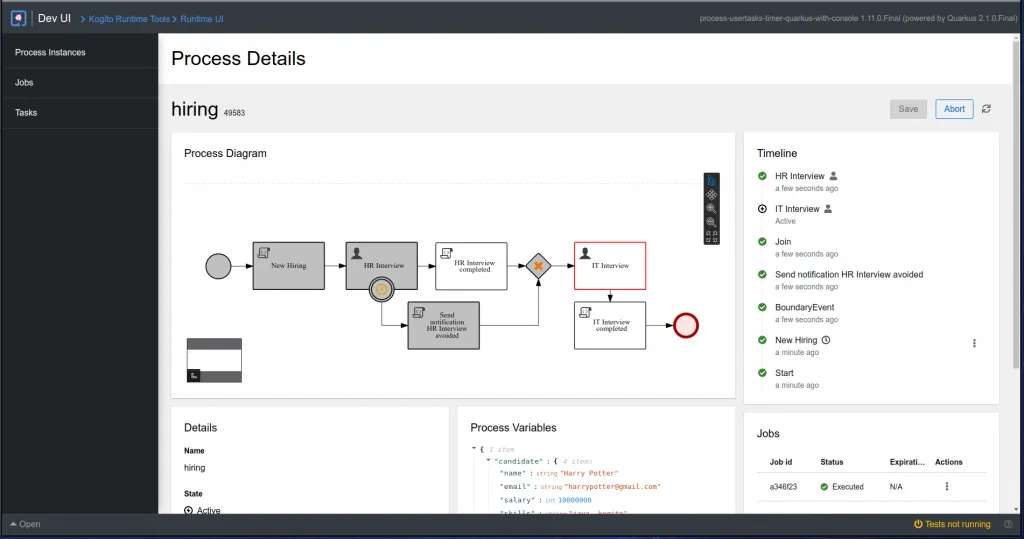Click the Job id a346f23 cell
This screenshot has height=539, width=1024.
pyautogui.click(x=783, y=487)
